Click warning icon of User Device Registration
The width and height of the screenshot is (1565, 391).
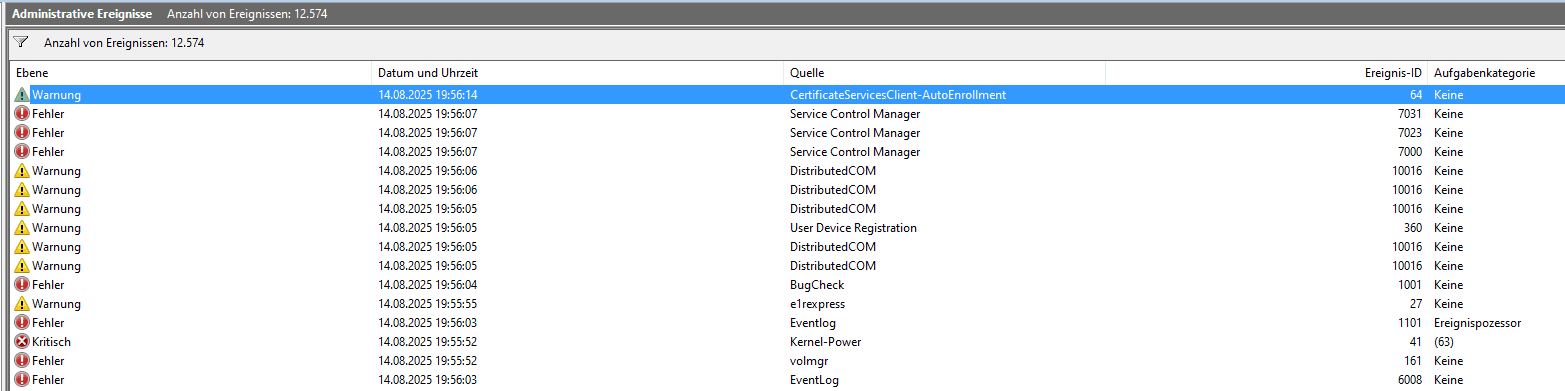(x=22, y=228)
